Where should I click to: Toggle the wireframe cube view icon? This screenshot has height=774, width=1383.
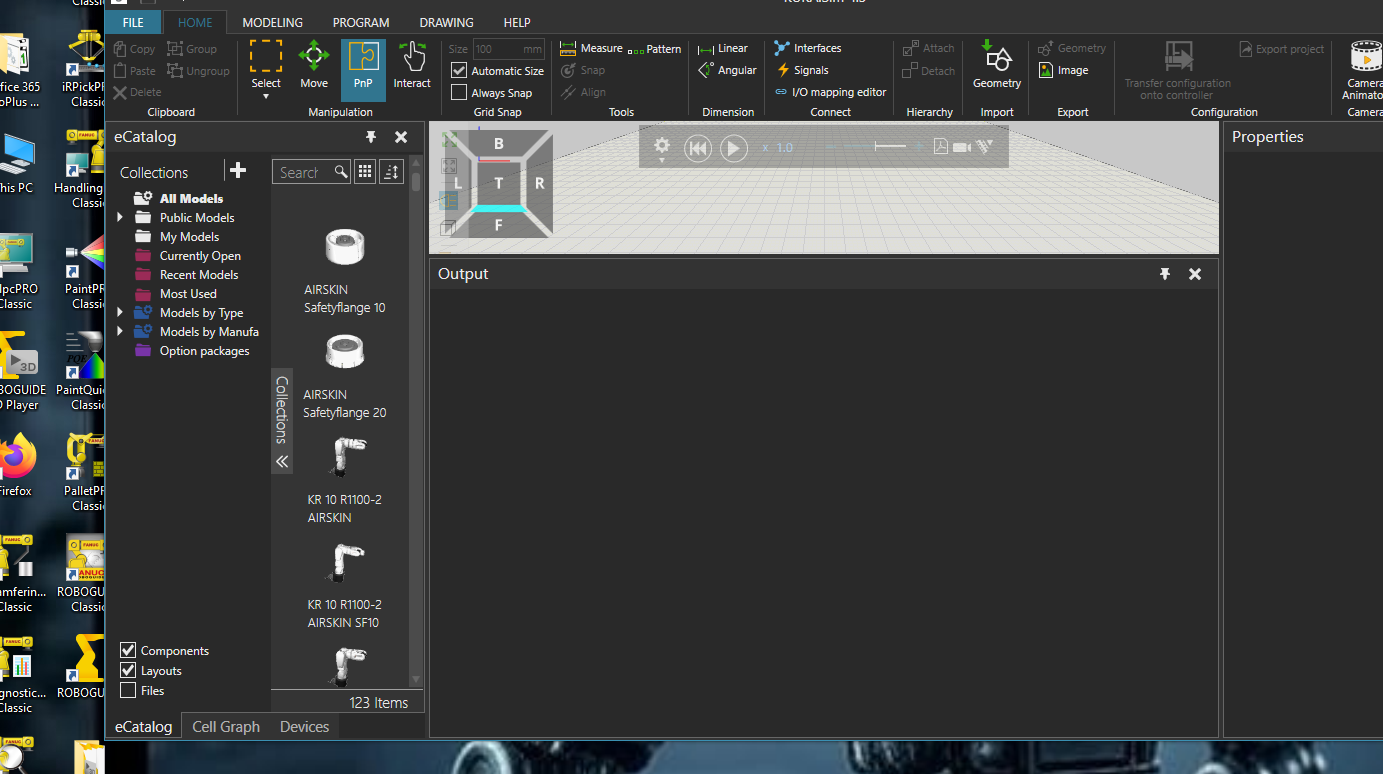pos(449,228)
